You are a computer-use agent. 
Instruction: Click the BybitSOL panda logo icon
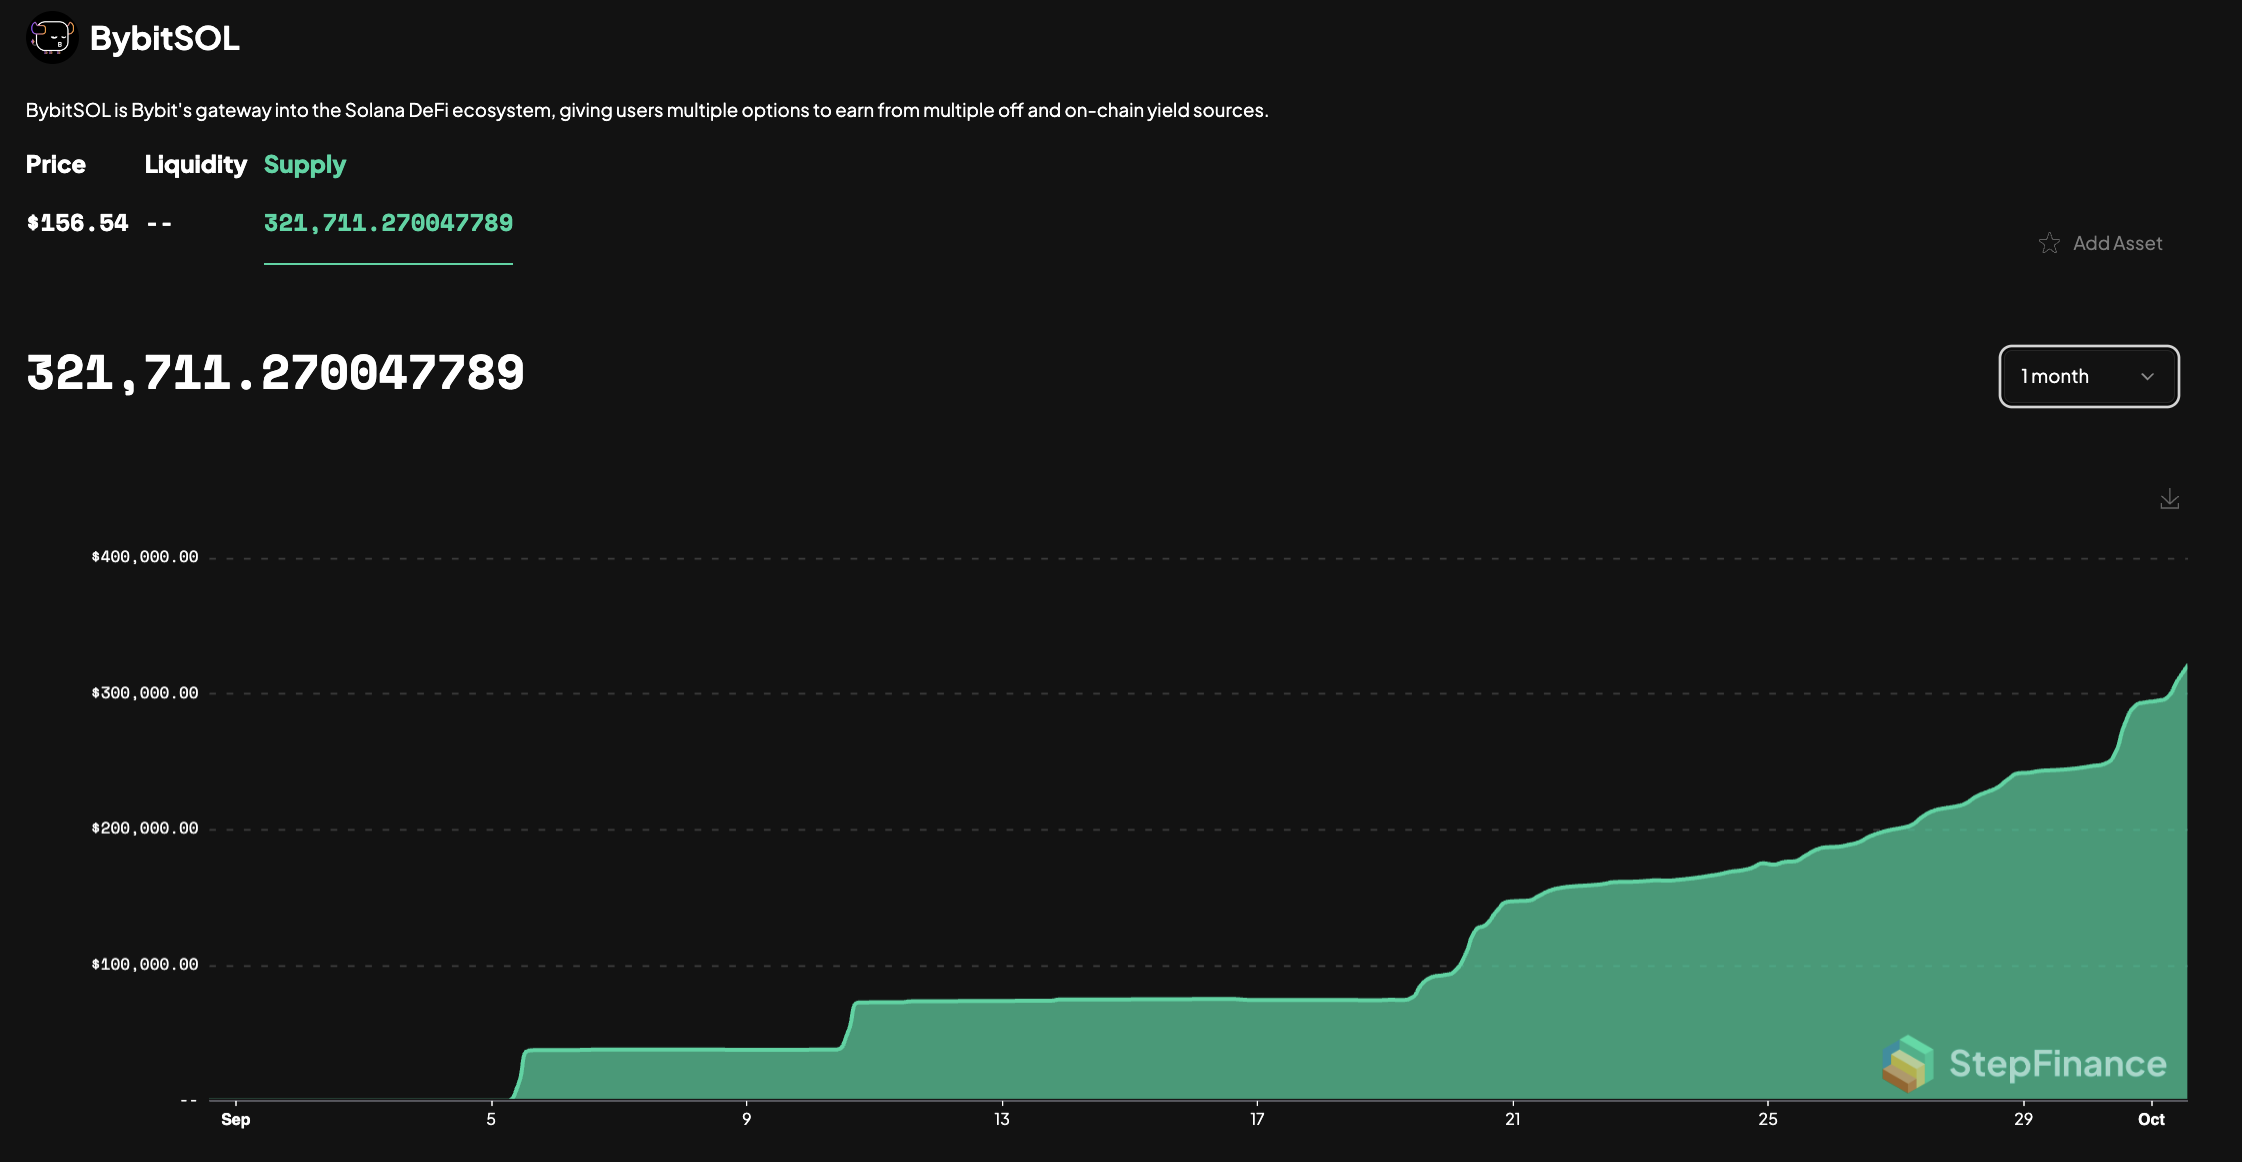(52, 38)
